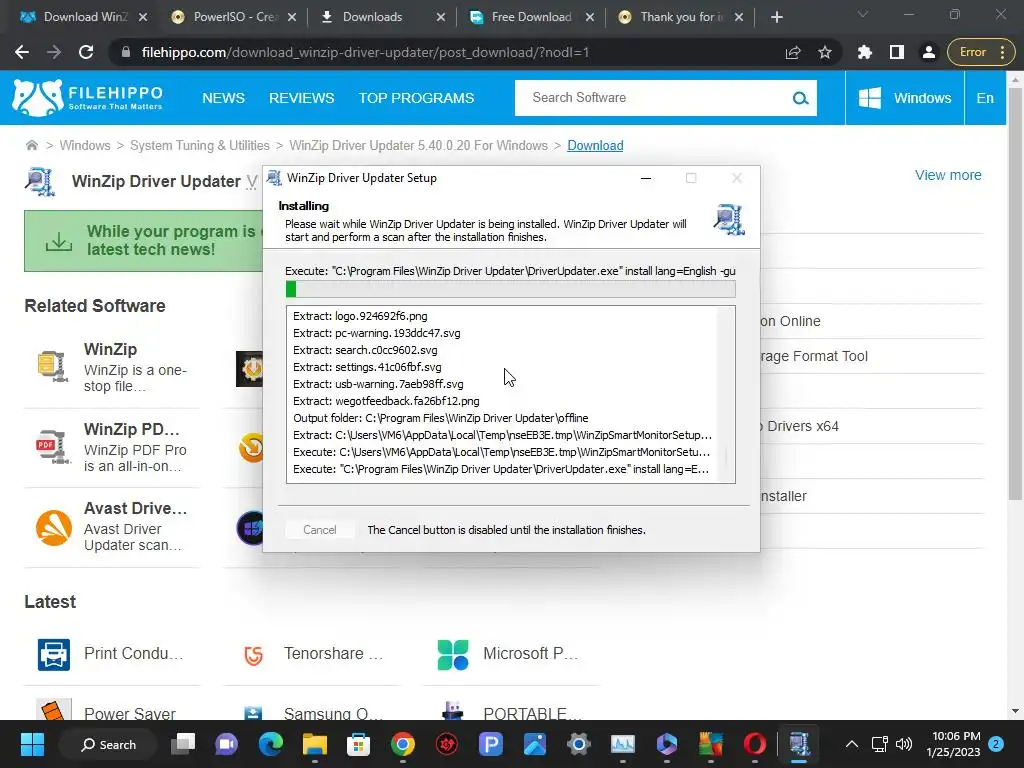Select the 'Extract: wegotfeedback.fa26bf12.png' log line
1024x768 pixels.
[386, 401]
